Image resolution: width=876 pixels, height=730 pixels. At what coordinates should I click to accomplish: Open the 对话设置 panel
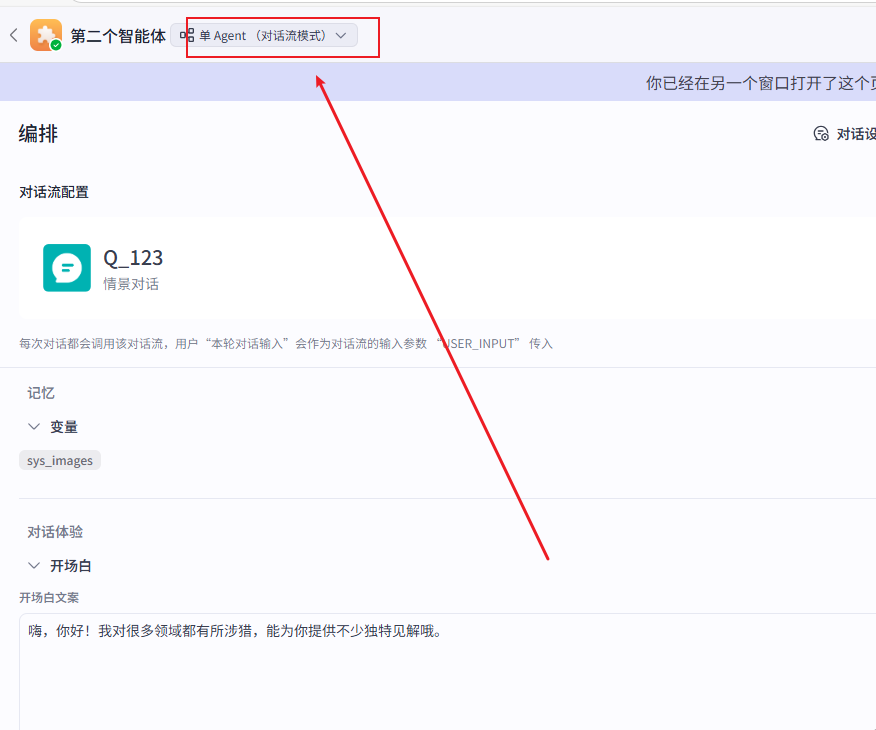pyautogui.click(x=845, y=132)
